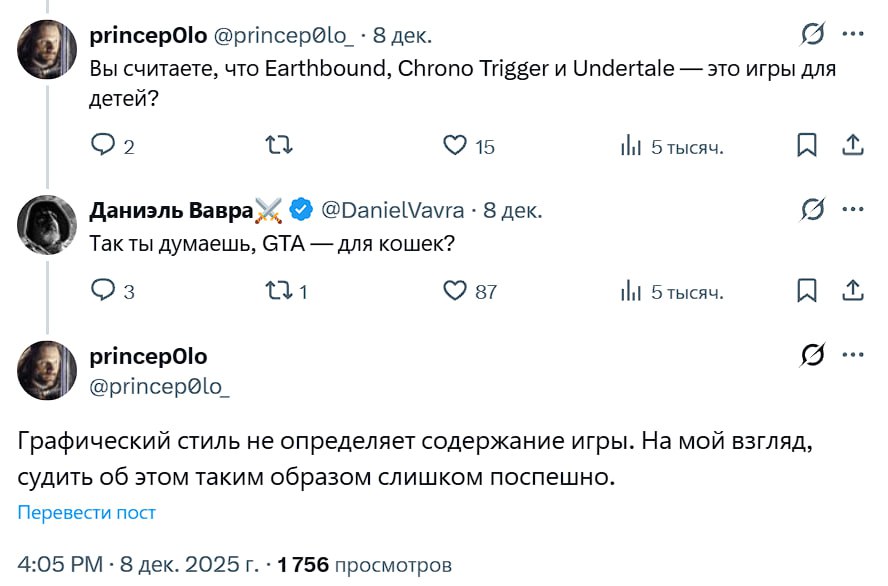Click the 4:05 PM post timestamp
Screen dimensions: 888x586
pyautogui.click(x=60, y=564)
